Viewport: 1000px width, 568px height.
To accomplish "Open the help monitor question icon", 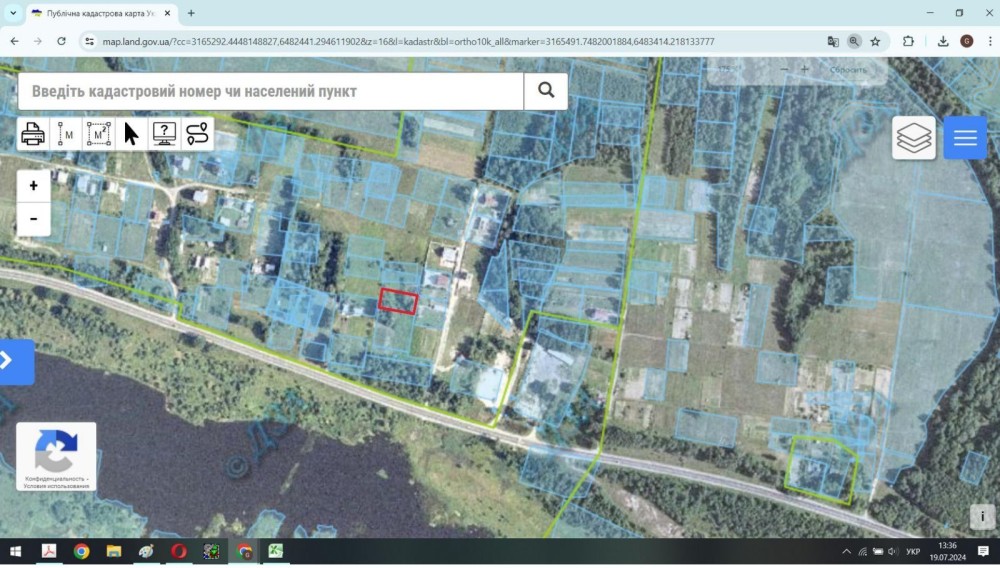I will click(x=165, y=134).
